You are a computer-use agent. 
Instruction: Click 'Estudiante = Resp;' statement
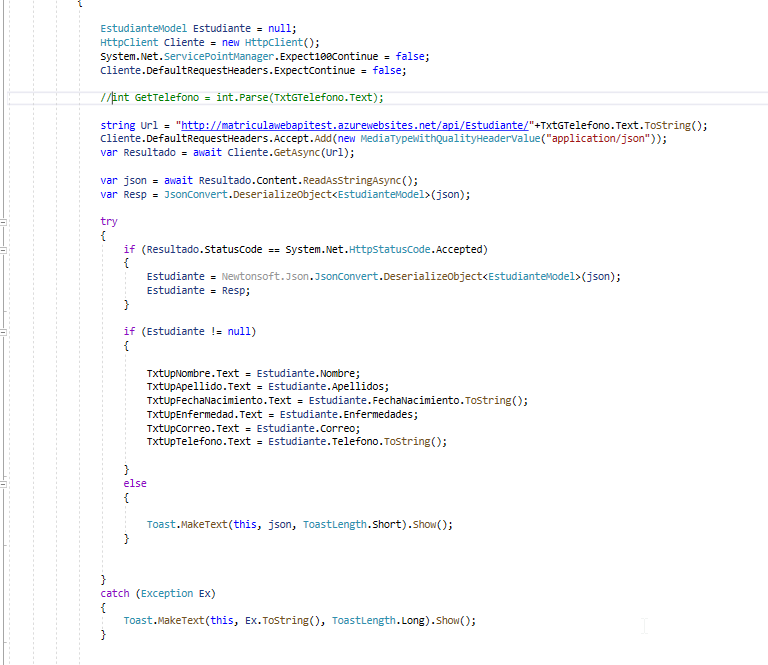(198, 290)
